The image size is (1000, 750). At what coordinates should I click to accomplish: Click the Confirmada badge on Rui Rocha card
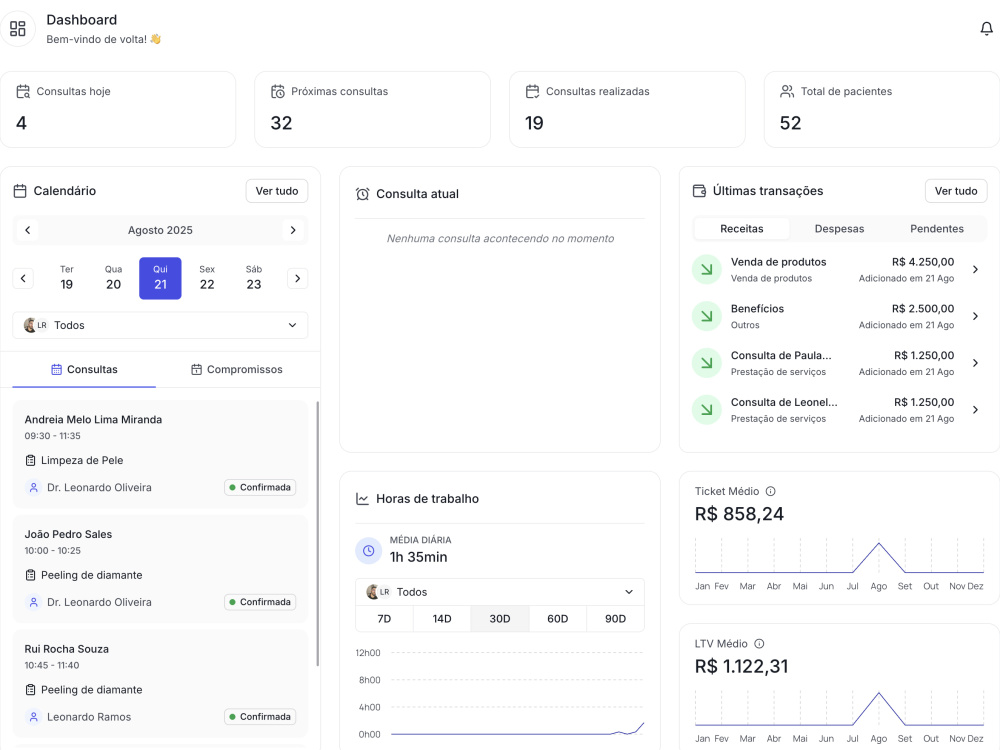(260, 717)
